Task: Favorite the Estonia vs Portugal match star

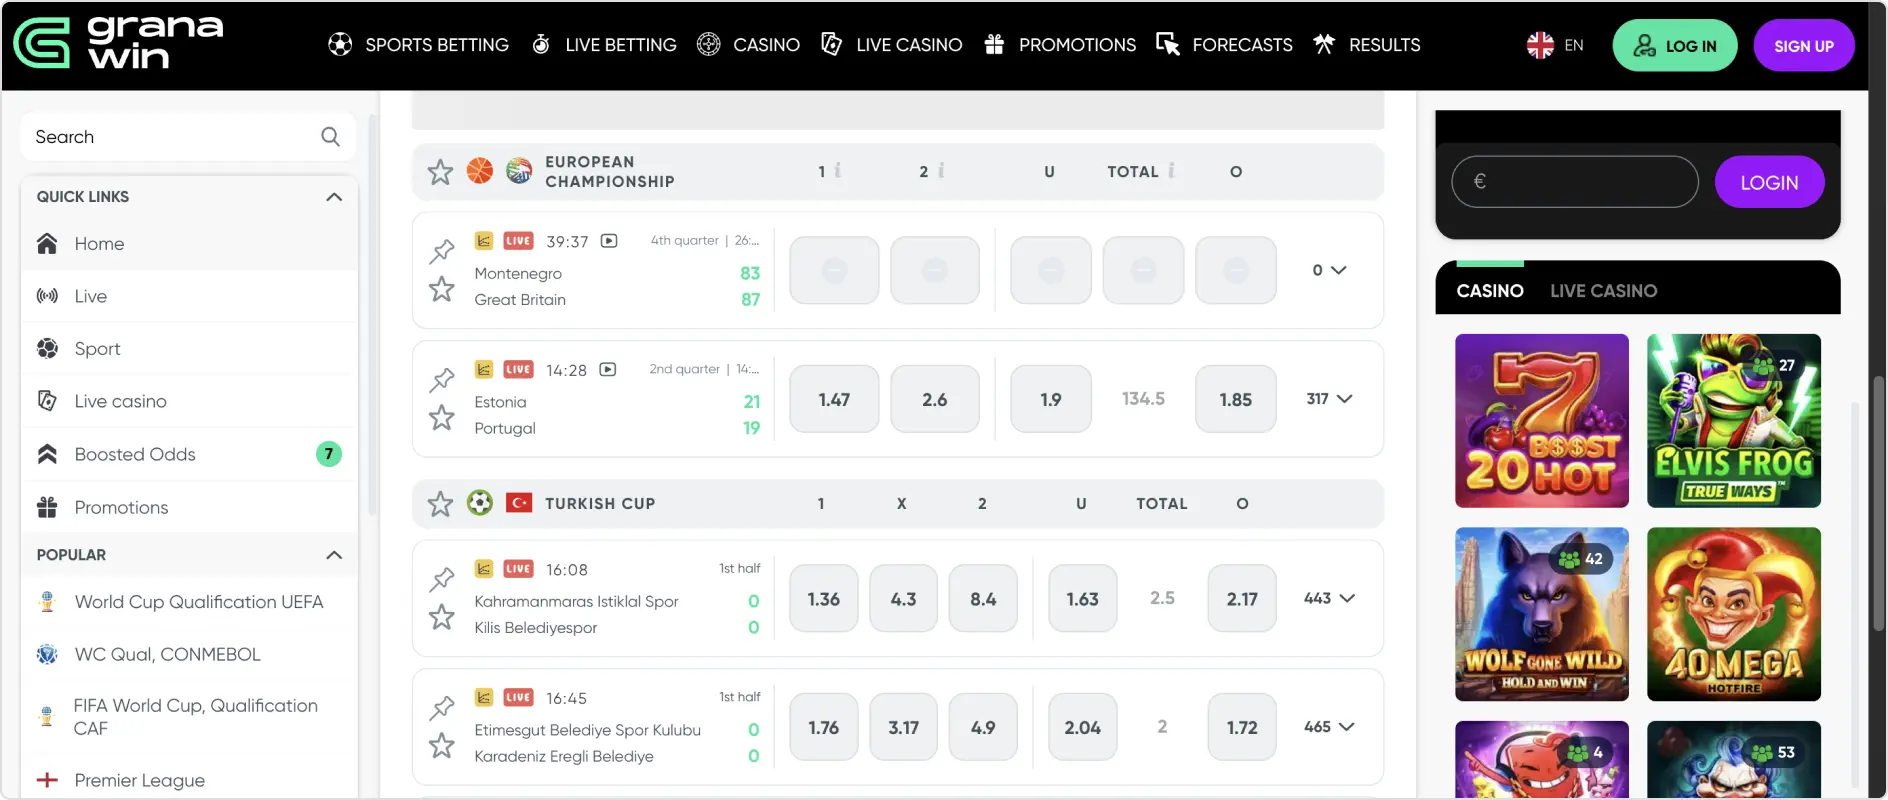Action: click(442, 417)
